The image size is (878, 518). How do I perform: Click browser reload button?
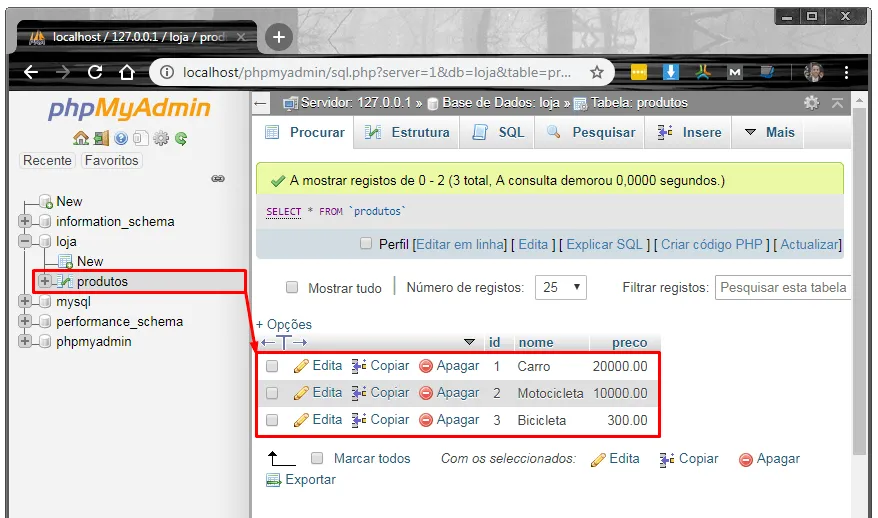pyautogui.click(x=95, y=72)
